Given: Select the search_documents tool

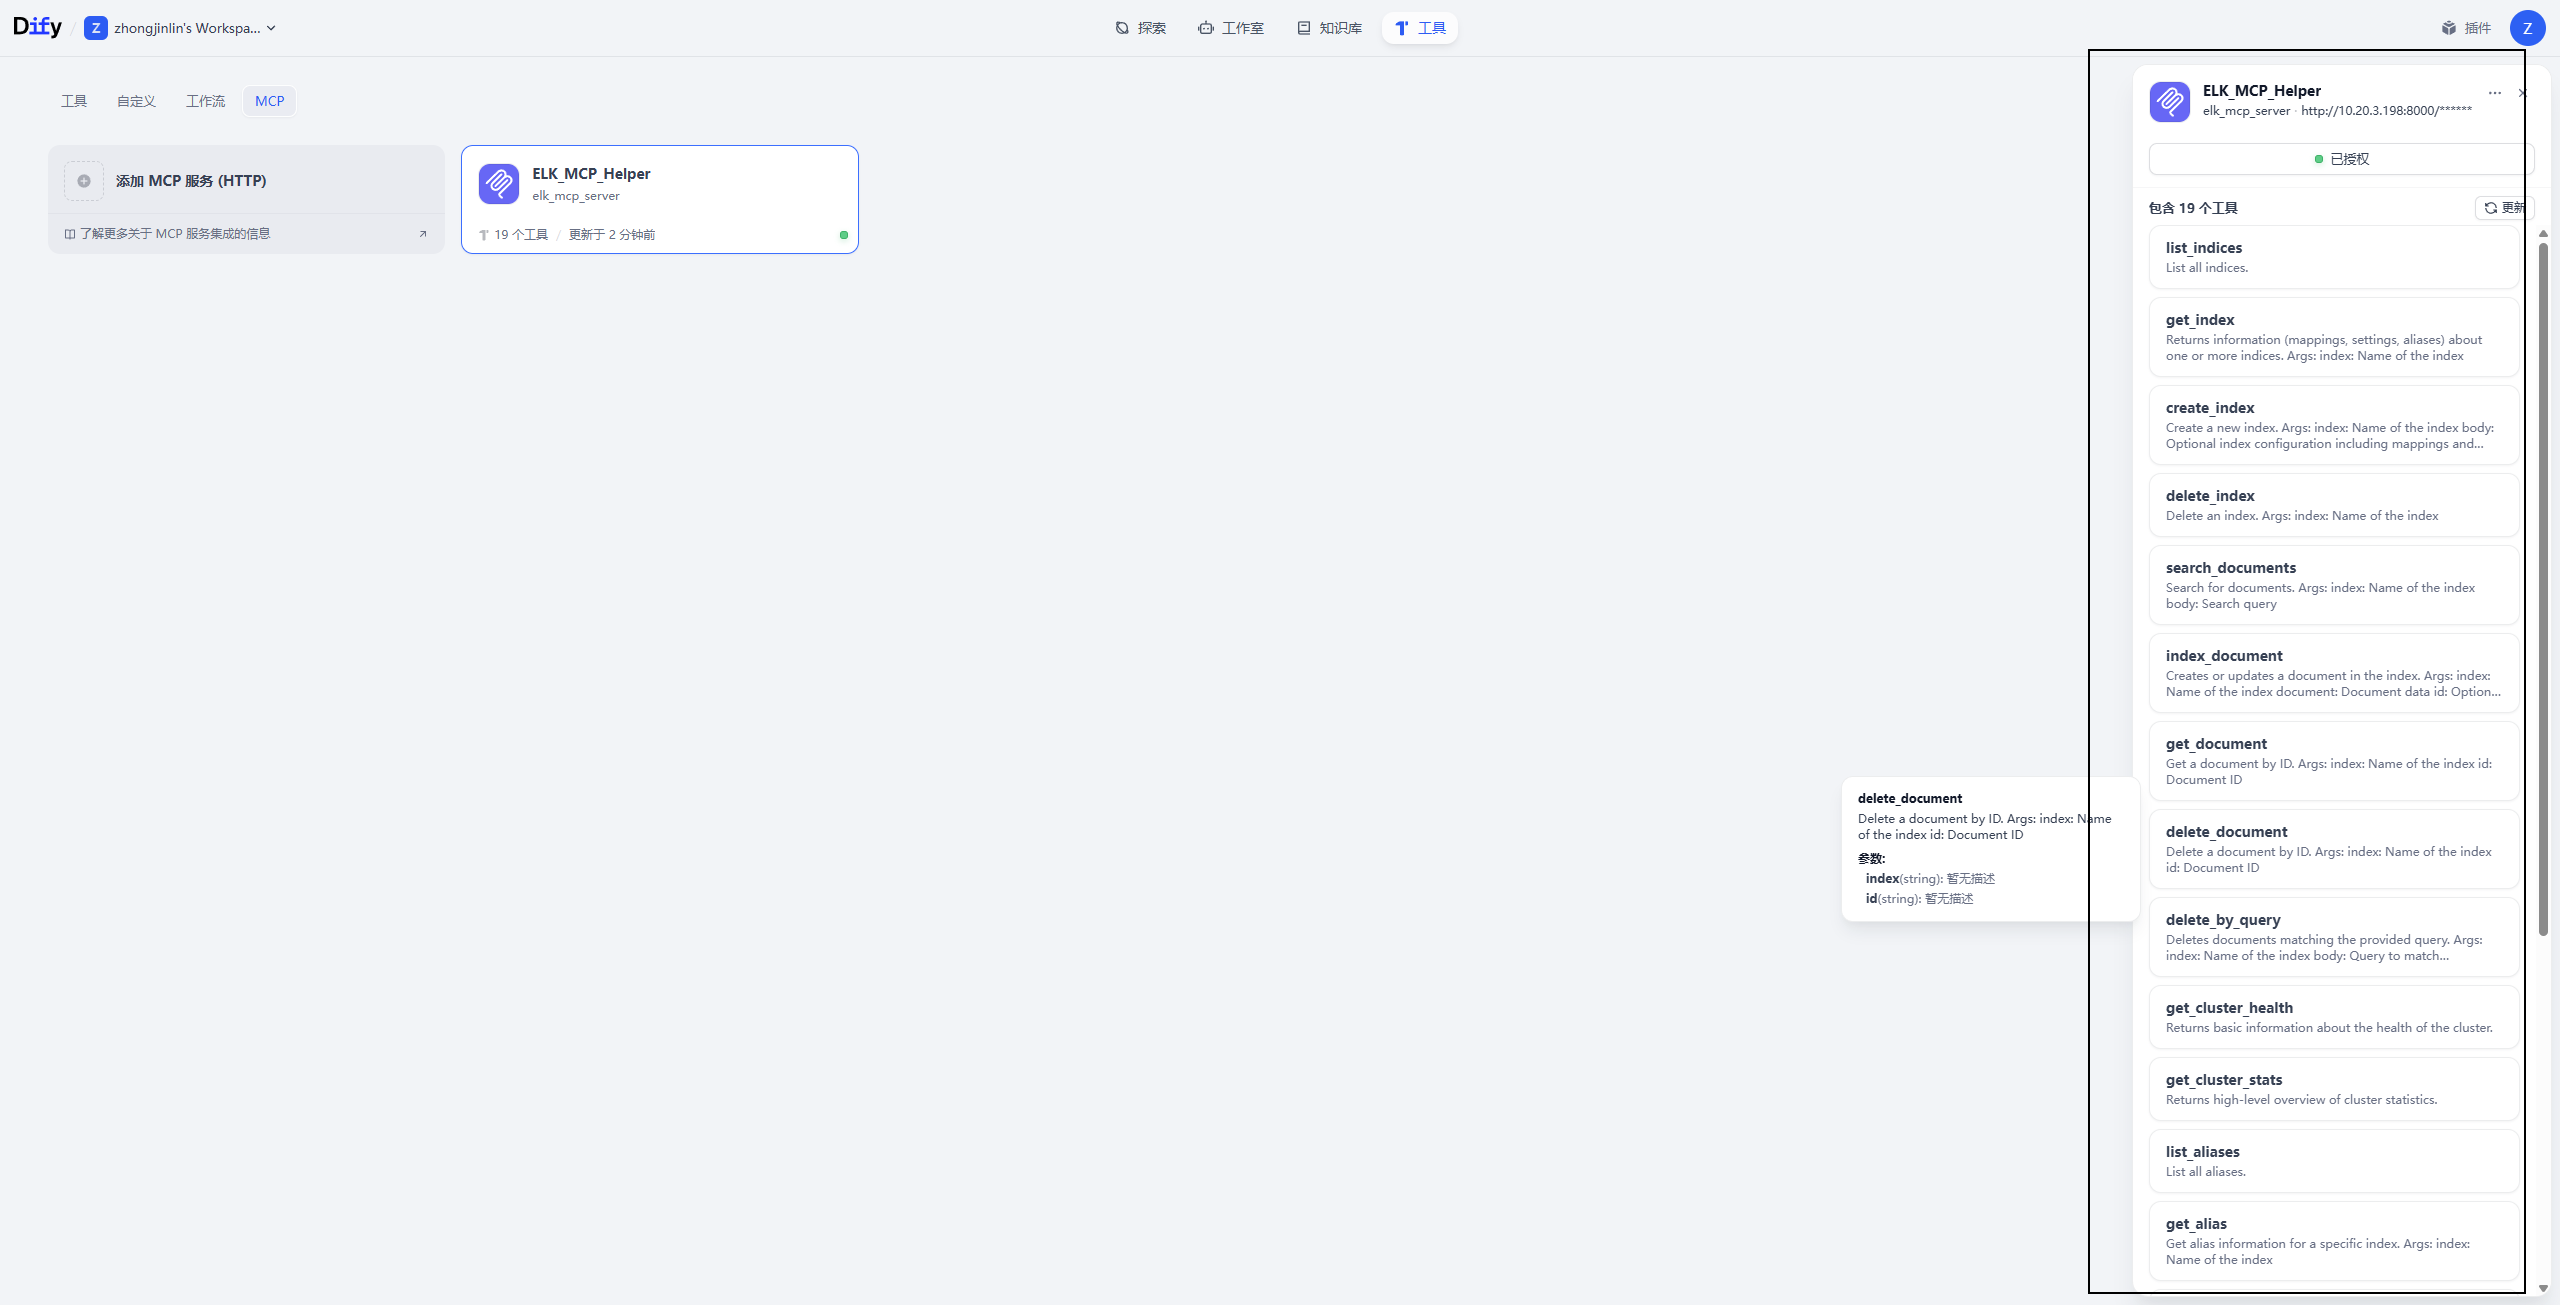Looking at the screenshot, I should tap(2332, 585).
